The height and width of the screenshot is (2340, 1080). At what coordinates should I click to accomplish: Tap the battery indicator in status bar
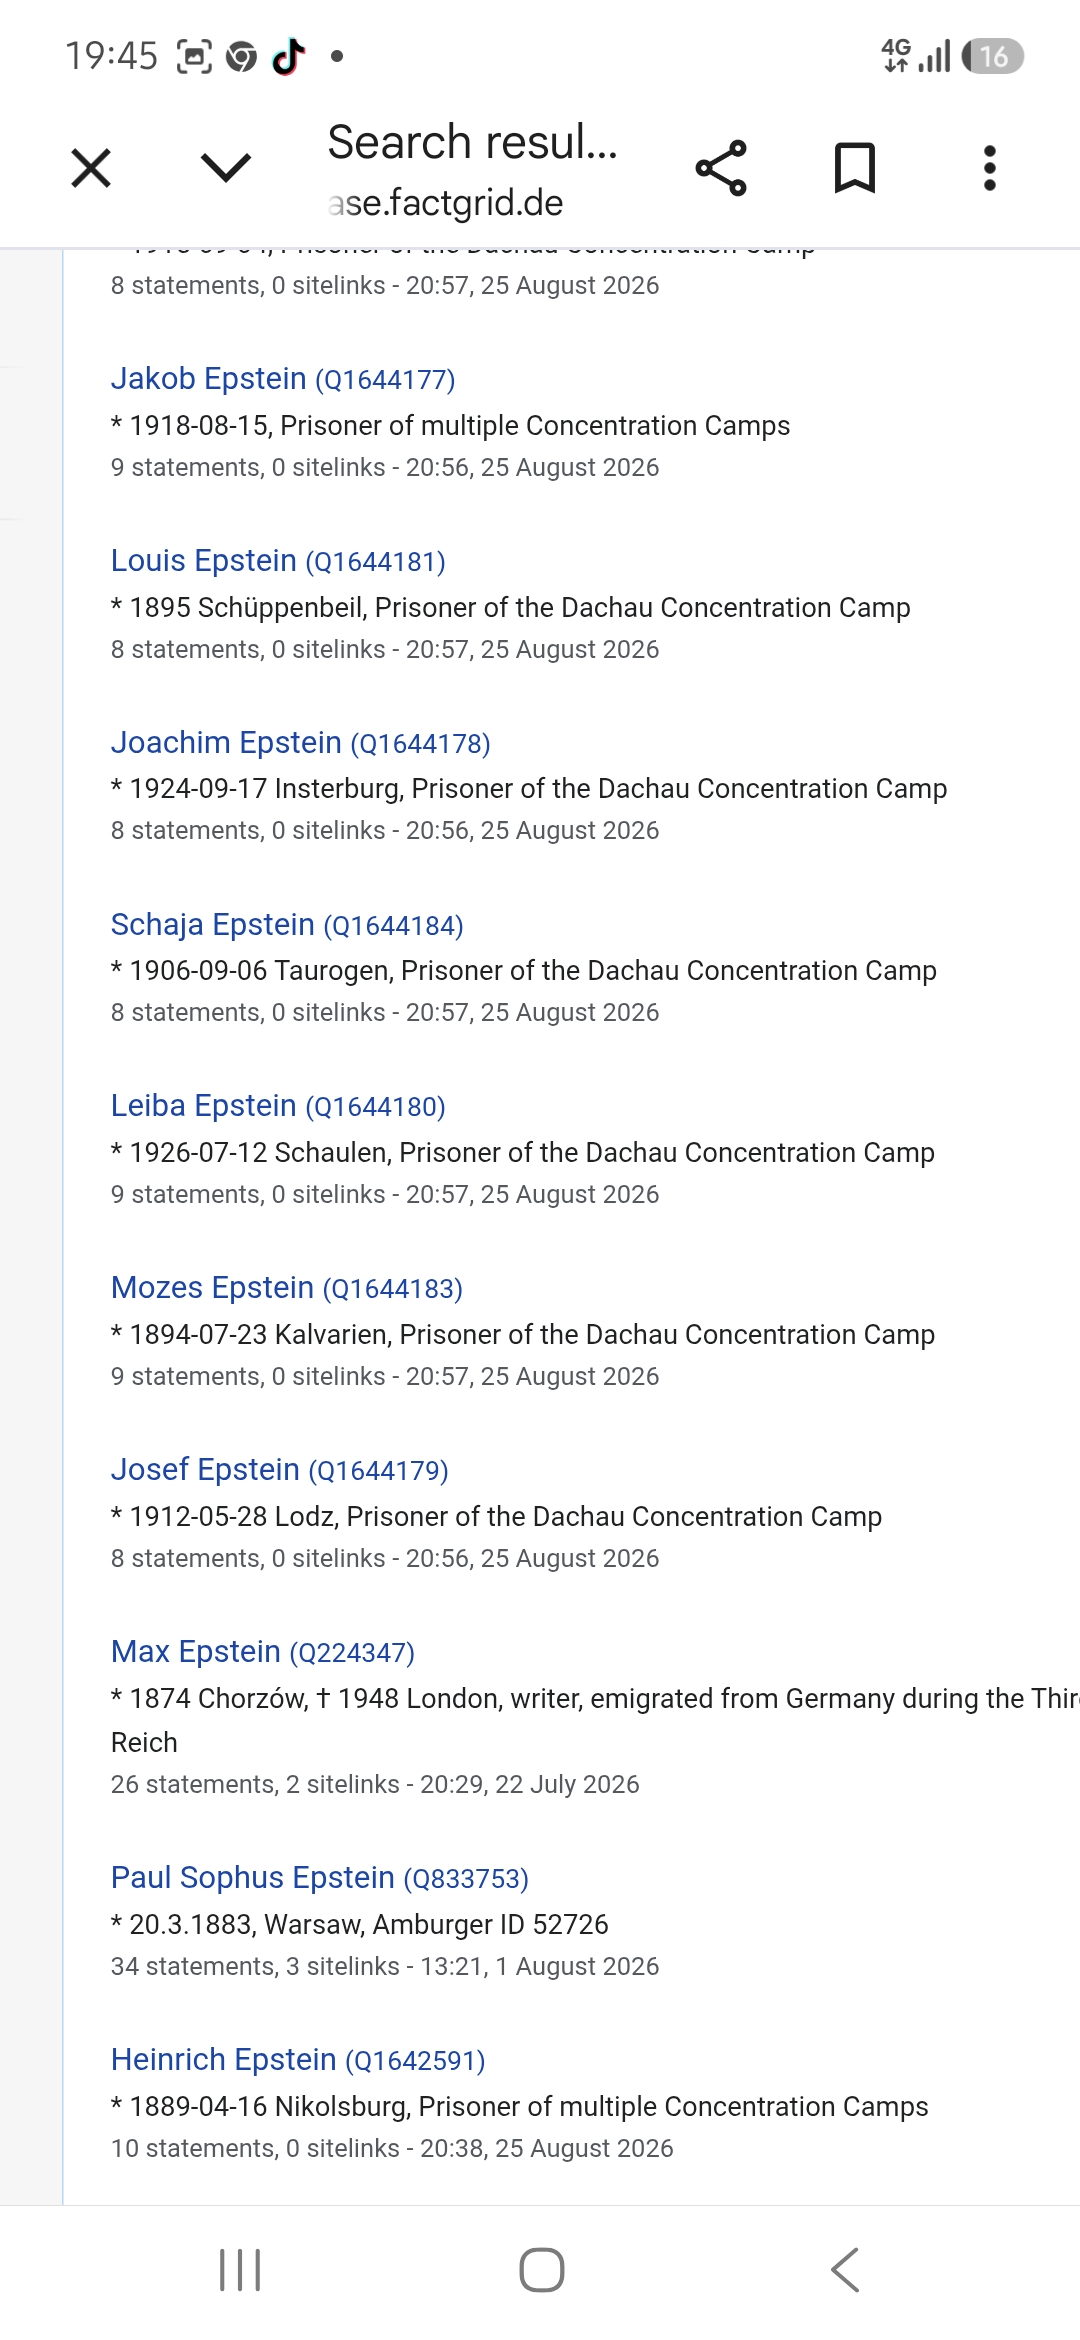click(x=993, y=56)
